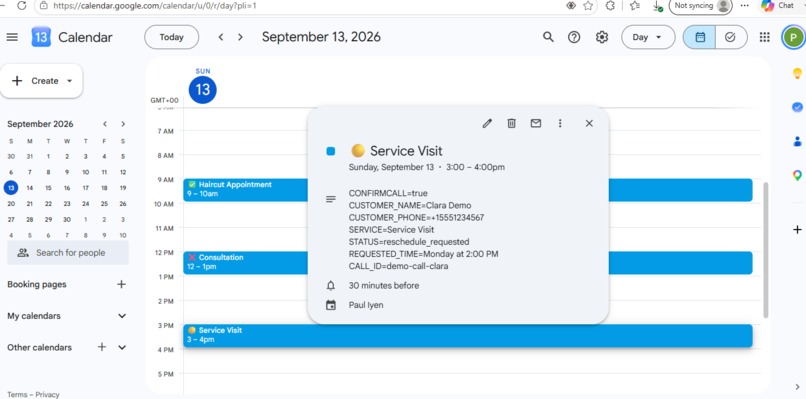Select September 21 in mini calendar

[x=30, y=204]
